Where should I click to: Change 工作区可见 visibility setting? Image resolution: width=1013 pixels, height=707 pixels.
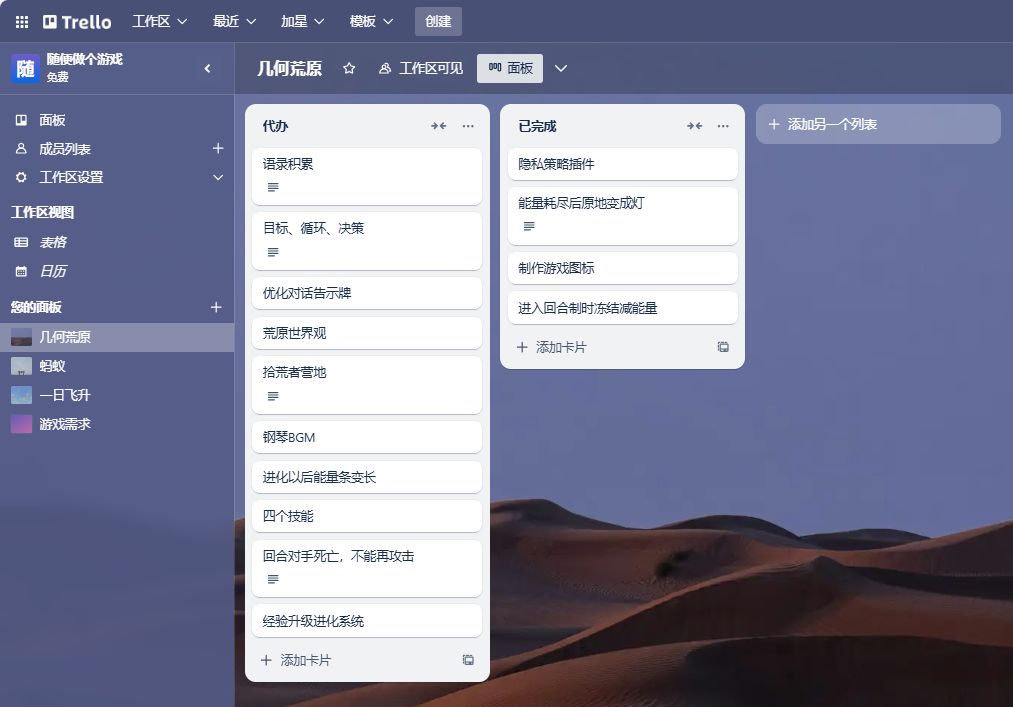[x=421, y=69]
